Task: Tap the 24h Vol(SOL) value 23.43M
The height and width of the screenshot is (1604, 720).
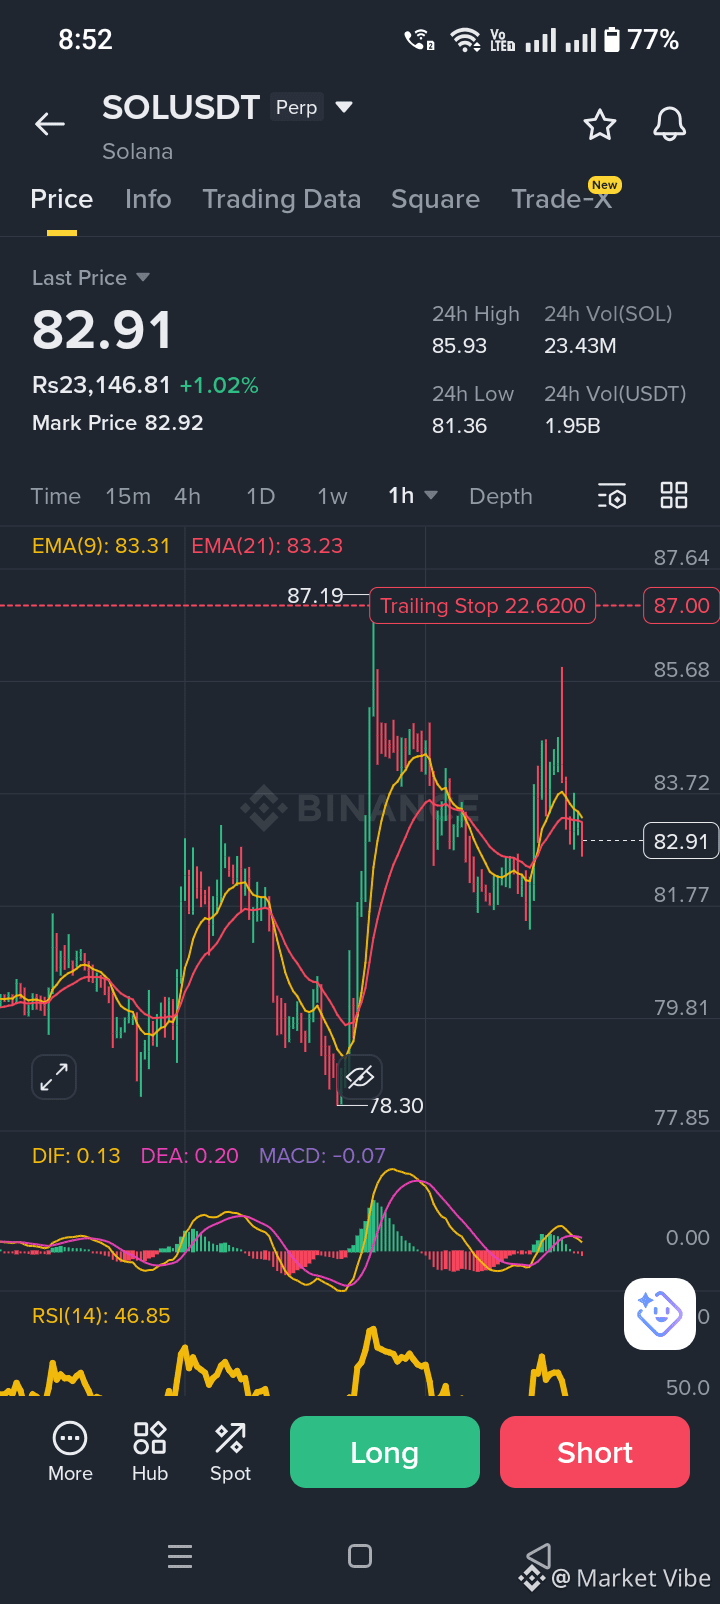Action: click(580, 346)
